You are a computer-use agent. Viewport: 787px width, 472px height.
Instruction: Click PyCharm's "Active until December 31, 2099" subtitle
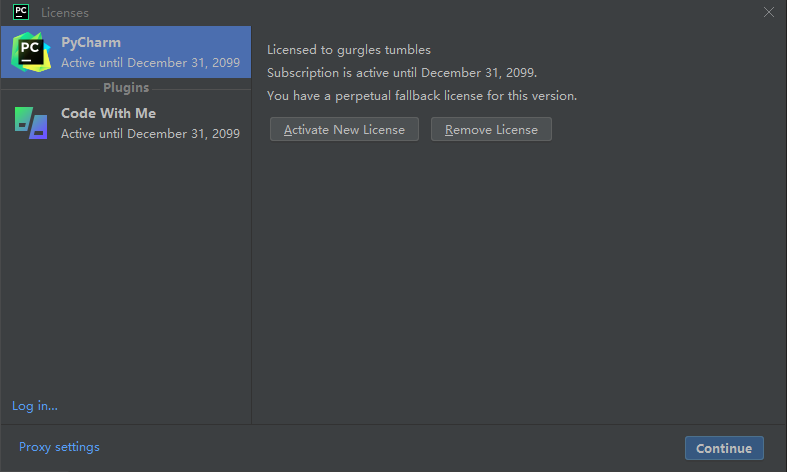click(x=150, y=62)
